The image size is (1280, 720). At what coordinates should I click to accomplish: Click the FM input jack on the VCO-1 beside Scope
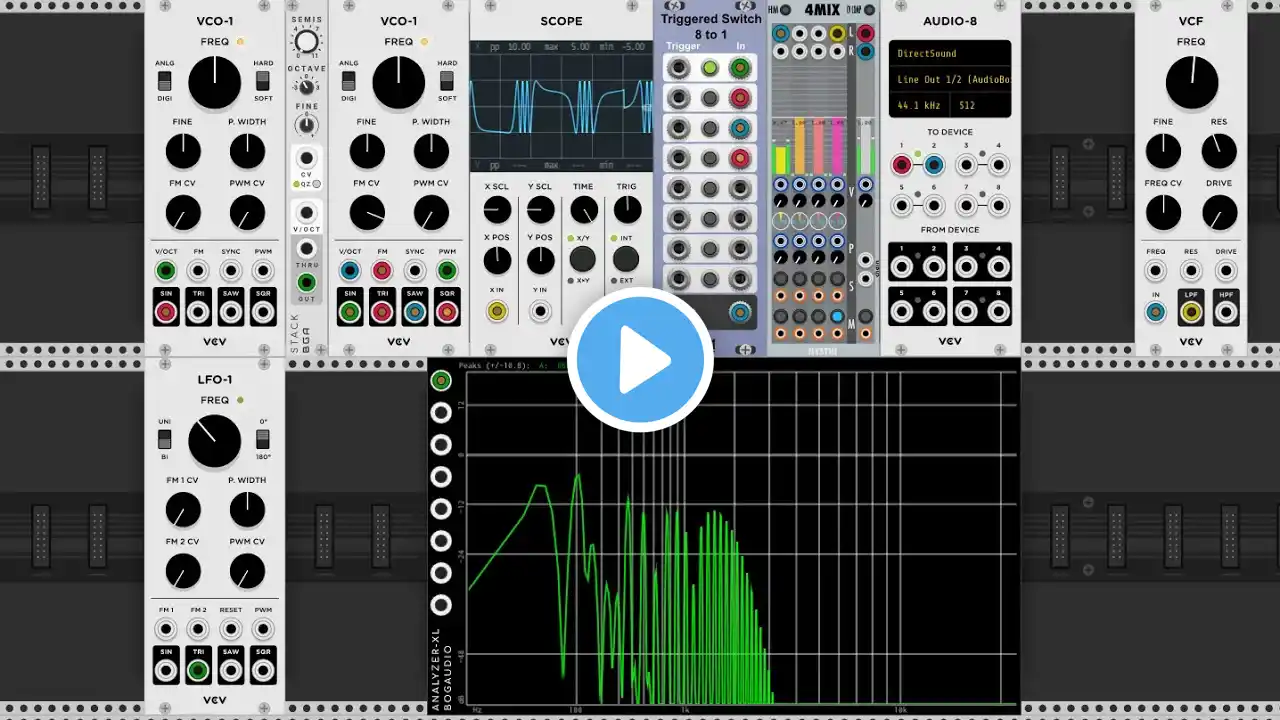pos(382,271)
